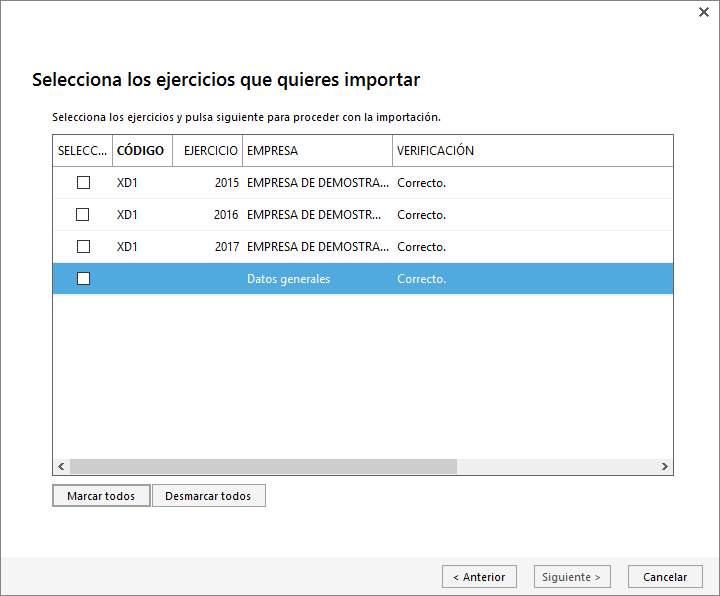Viewport: 720px width, 596px height.
Task: Cancel the import wizard
Action: coord(665,577)
